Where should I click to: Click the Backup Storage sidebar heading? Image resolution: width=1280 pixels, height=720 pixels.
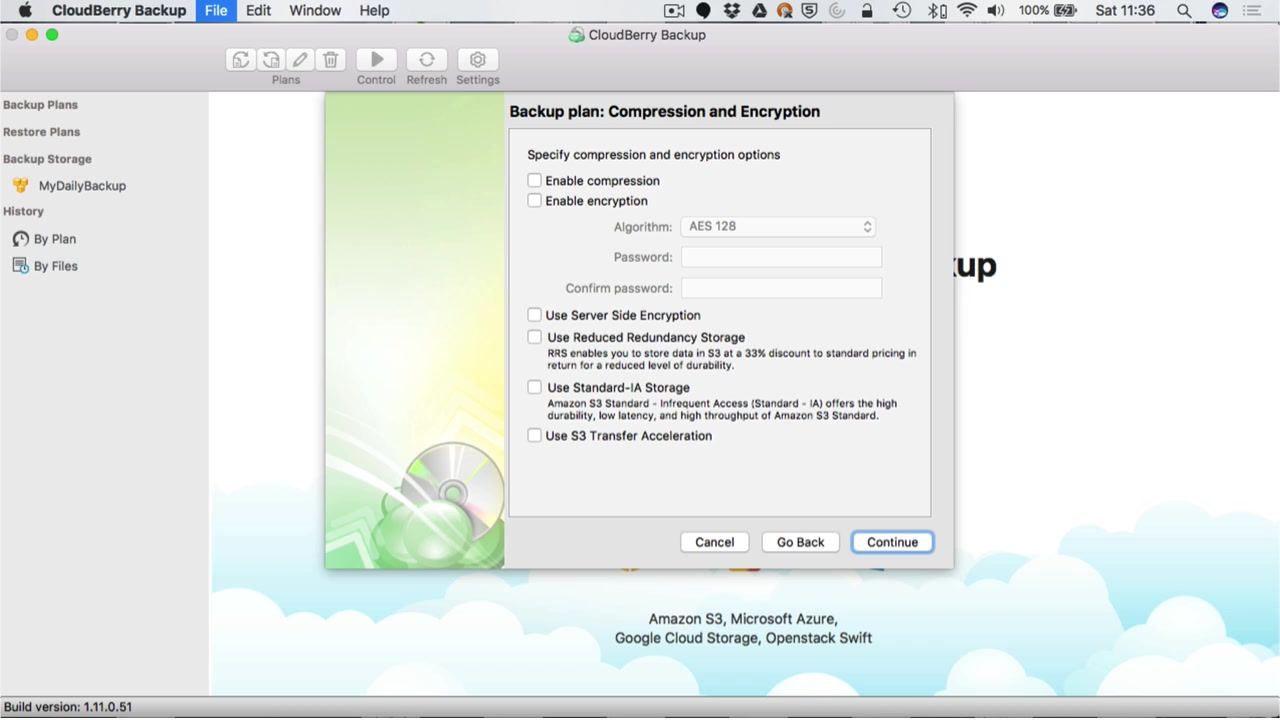point(47,159)
